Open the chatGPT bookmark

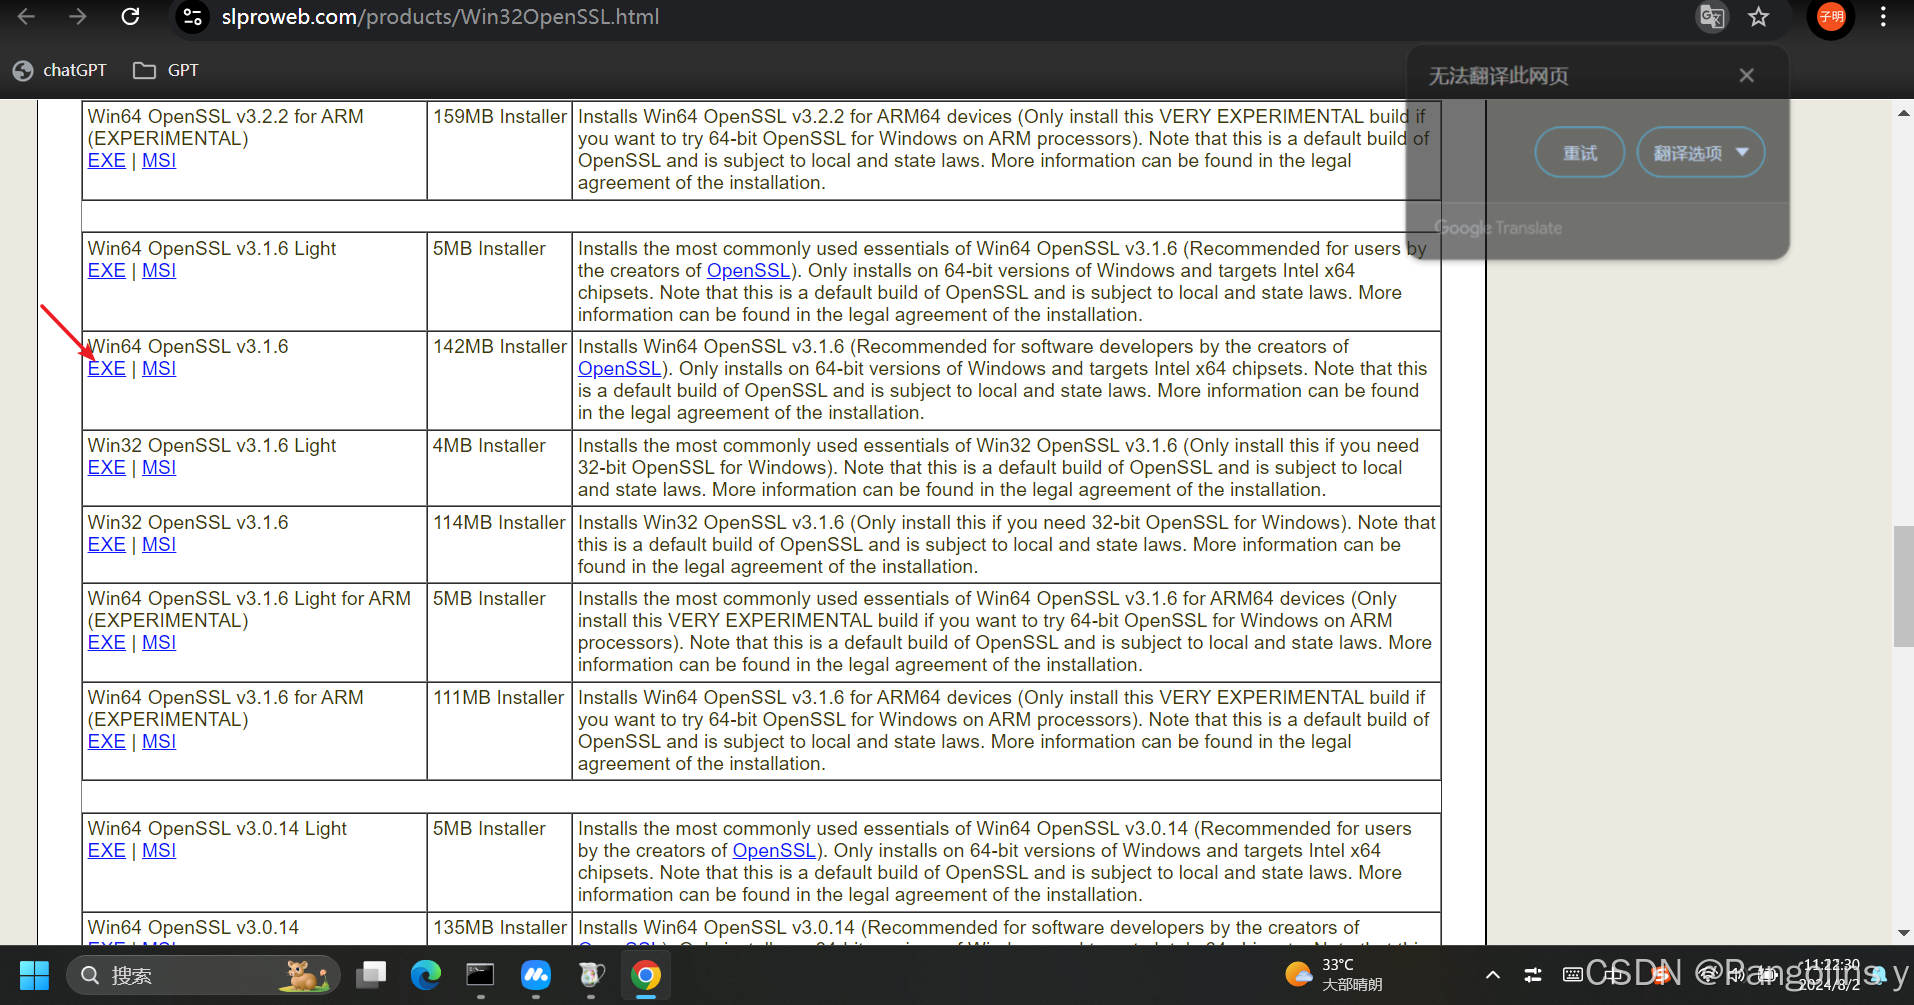[x=60, y=70]
